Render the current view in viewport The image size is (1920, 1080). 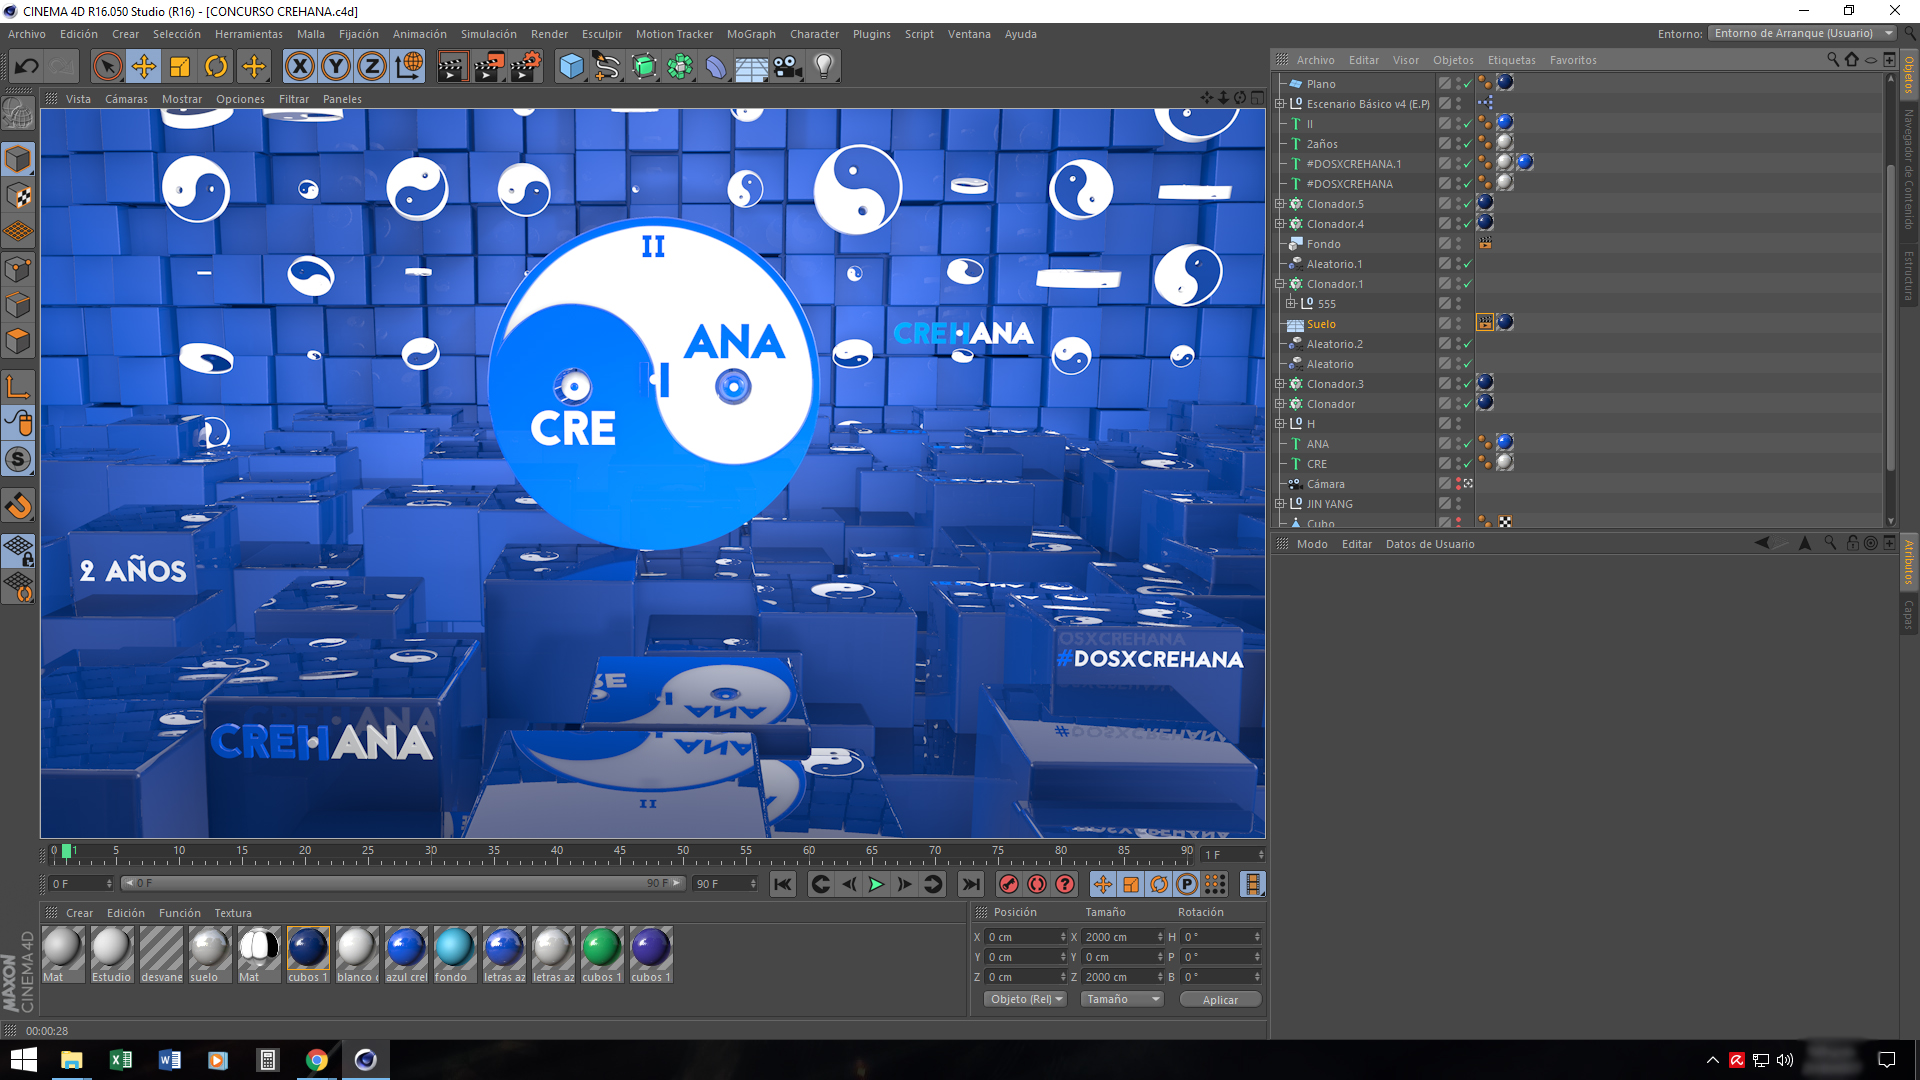pyautogui.click(x=452, y=67)
